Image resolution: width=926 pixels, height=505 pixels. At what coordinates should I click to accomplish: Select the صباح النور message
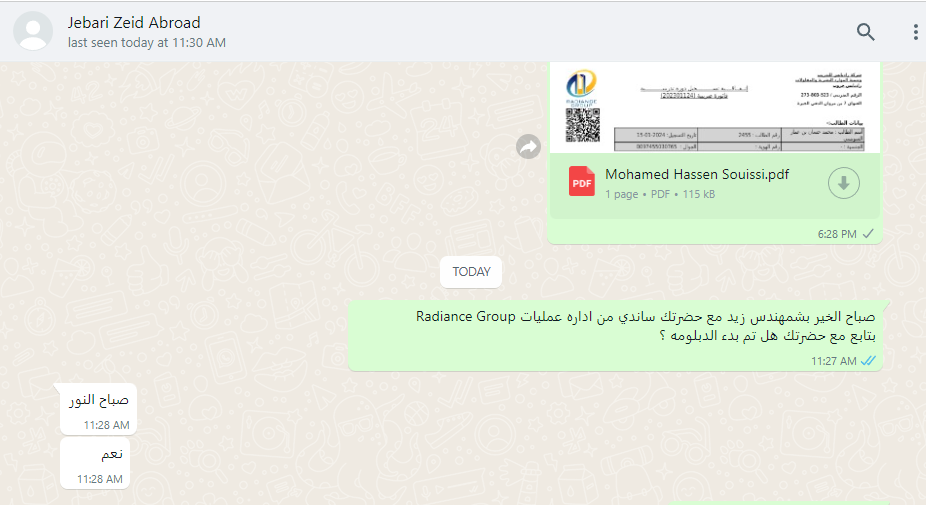99,409
